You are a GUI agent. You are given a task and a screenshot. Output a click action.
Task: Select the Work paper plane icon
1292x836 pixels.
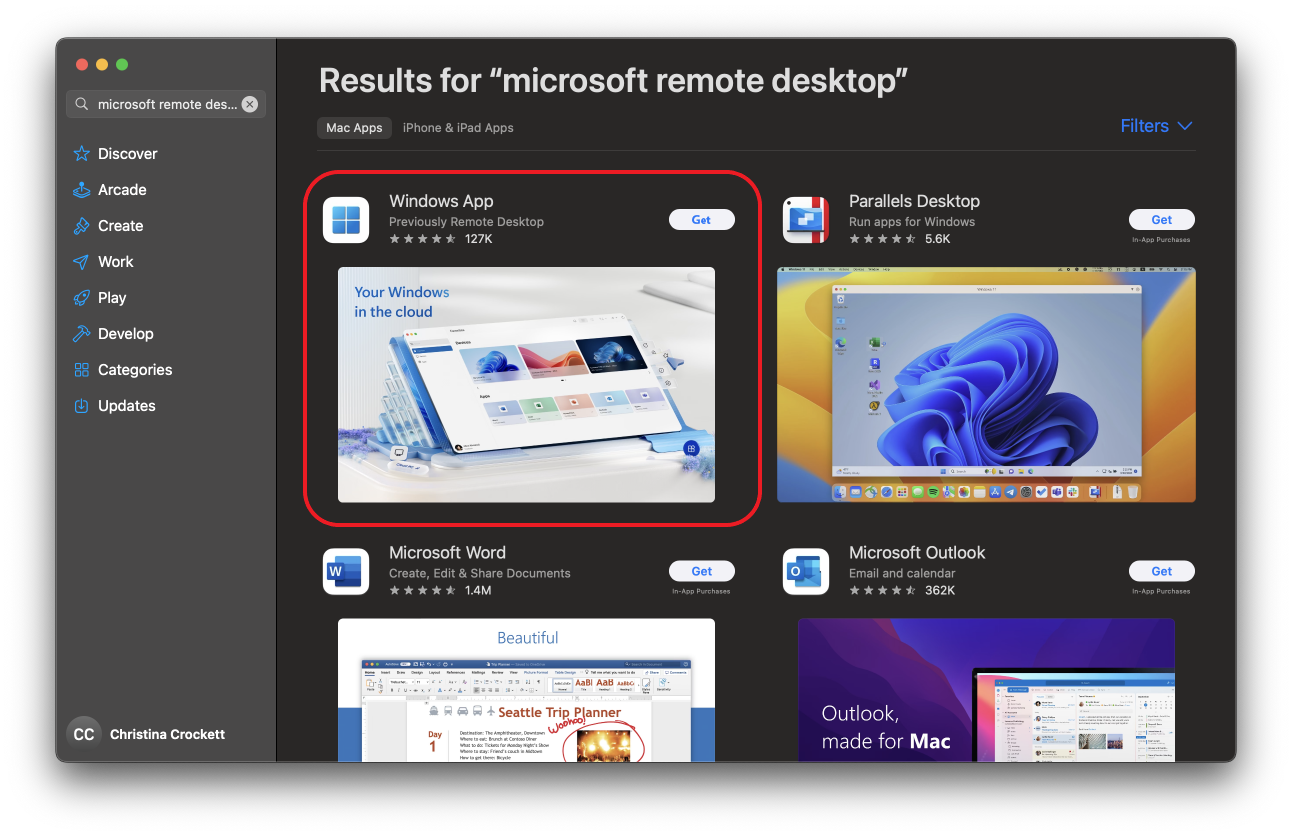tap(82, 262)
